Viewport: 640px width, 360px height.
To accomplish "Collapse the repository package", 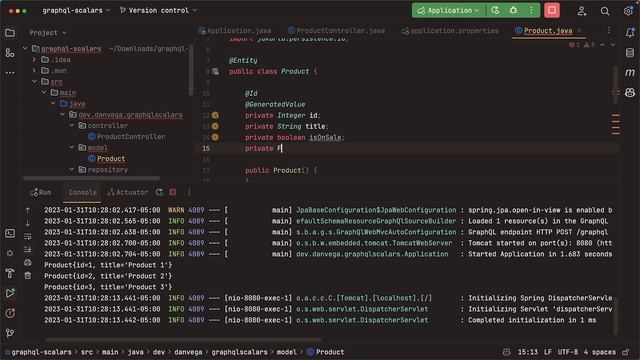I will click(x=72, y=169).
